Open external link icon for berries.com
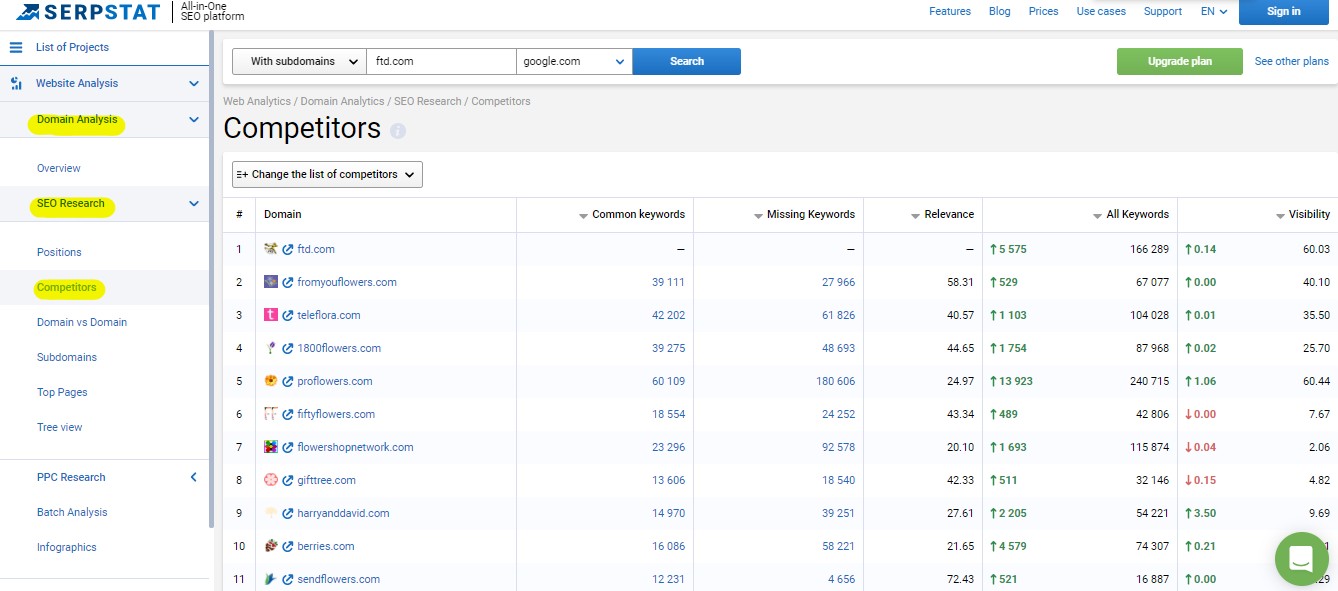Viewport: 1338px width, 591px height. [288, 546]
